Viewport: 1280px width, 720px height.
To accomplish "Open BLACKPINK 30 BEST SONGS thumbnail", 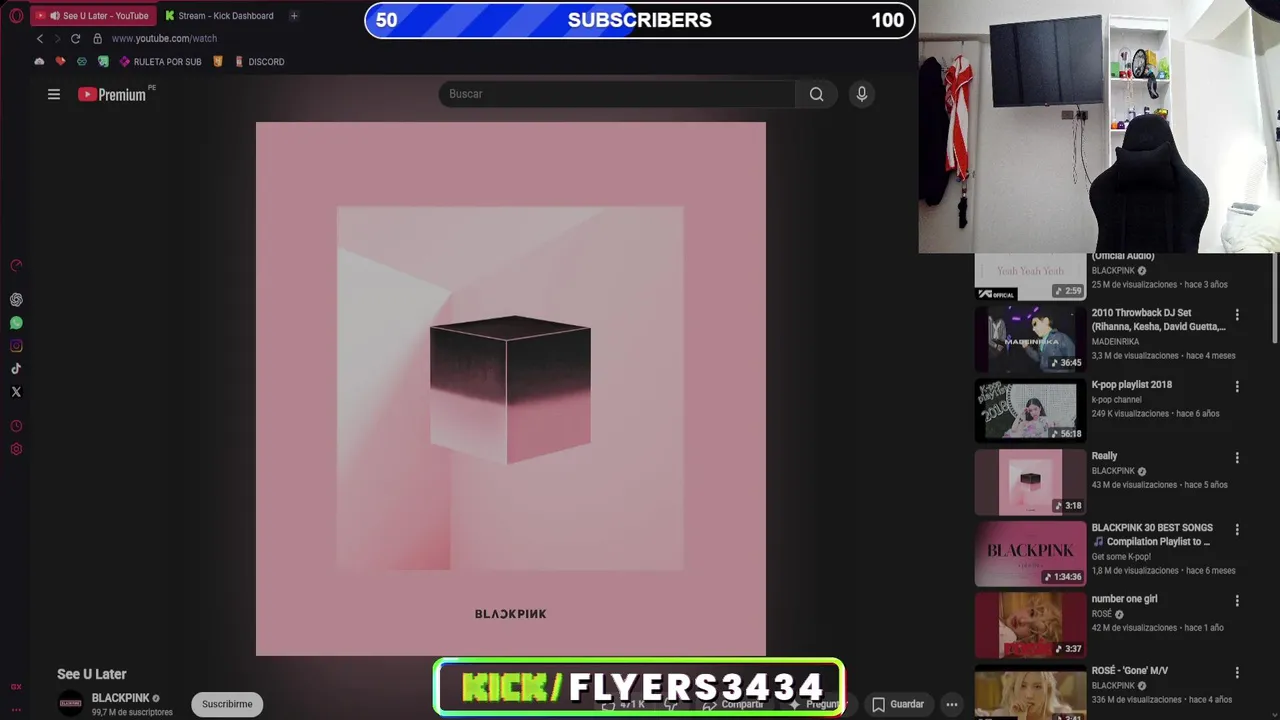I will (1030, 553).
